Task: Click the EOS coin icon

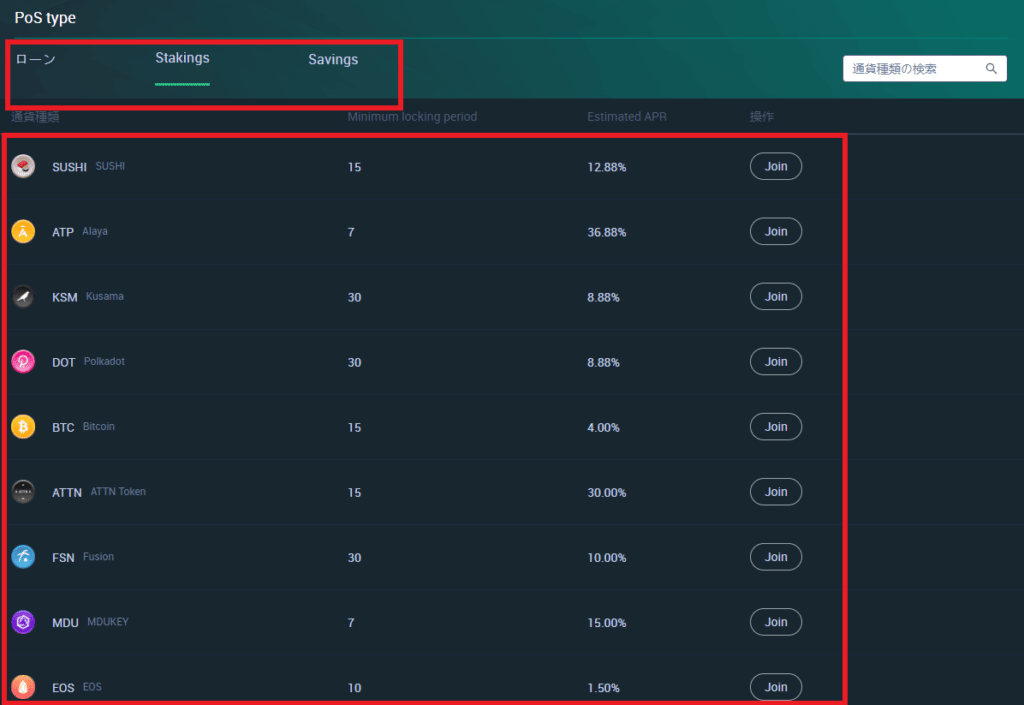Action: pos(23,687)
